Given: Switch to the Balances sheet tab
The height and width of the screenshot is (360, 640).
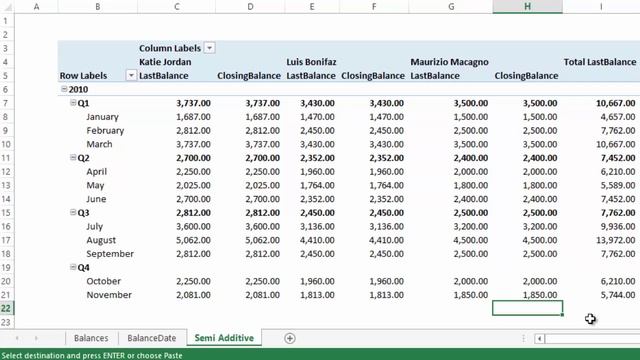Looking at the screenshot, I should point(91,338).
